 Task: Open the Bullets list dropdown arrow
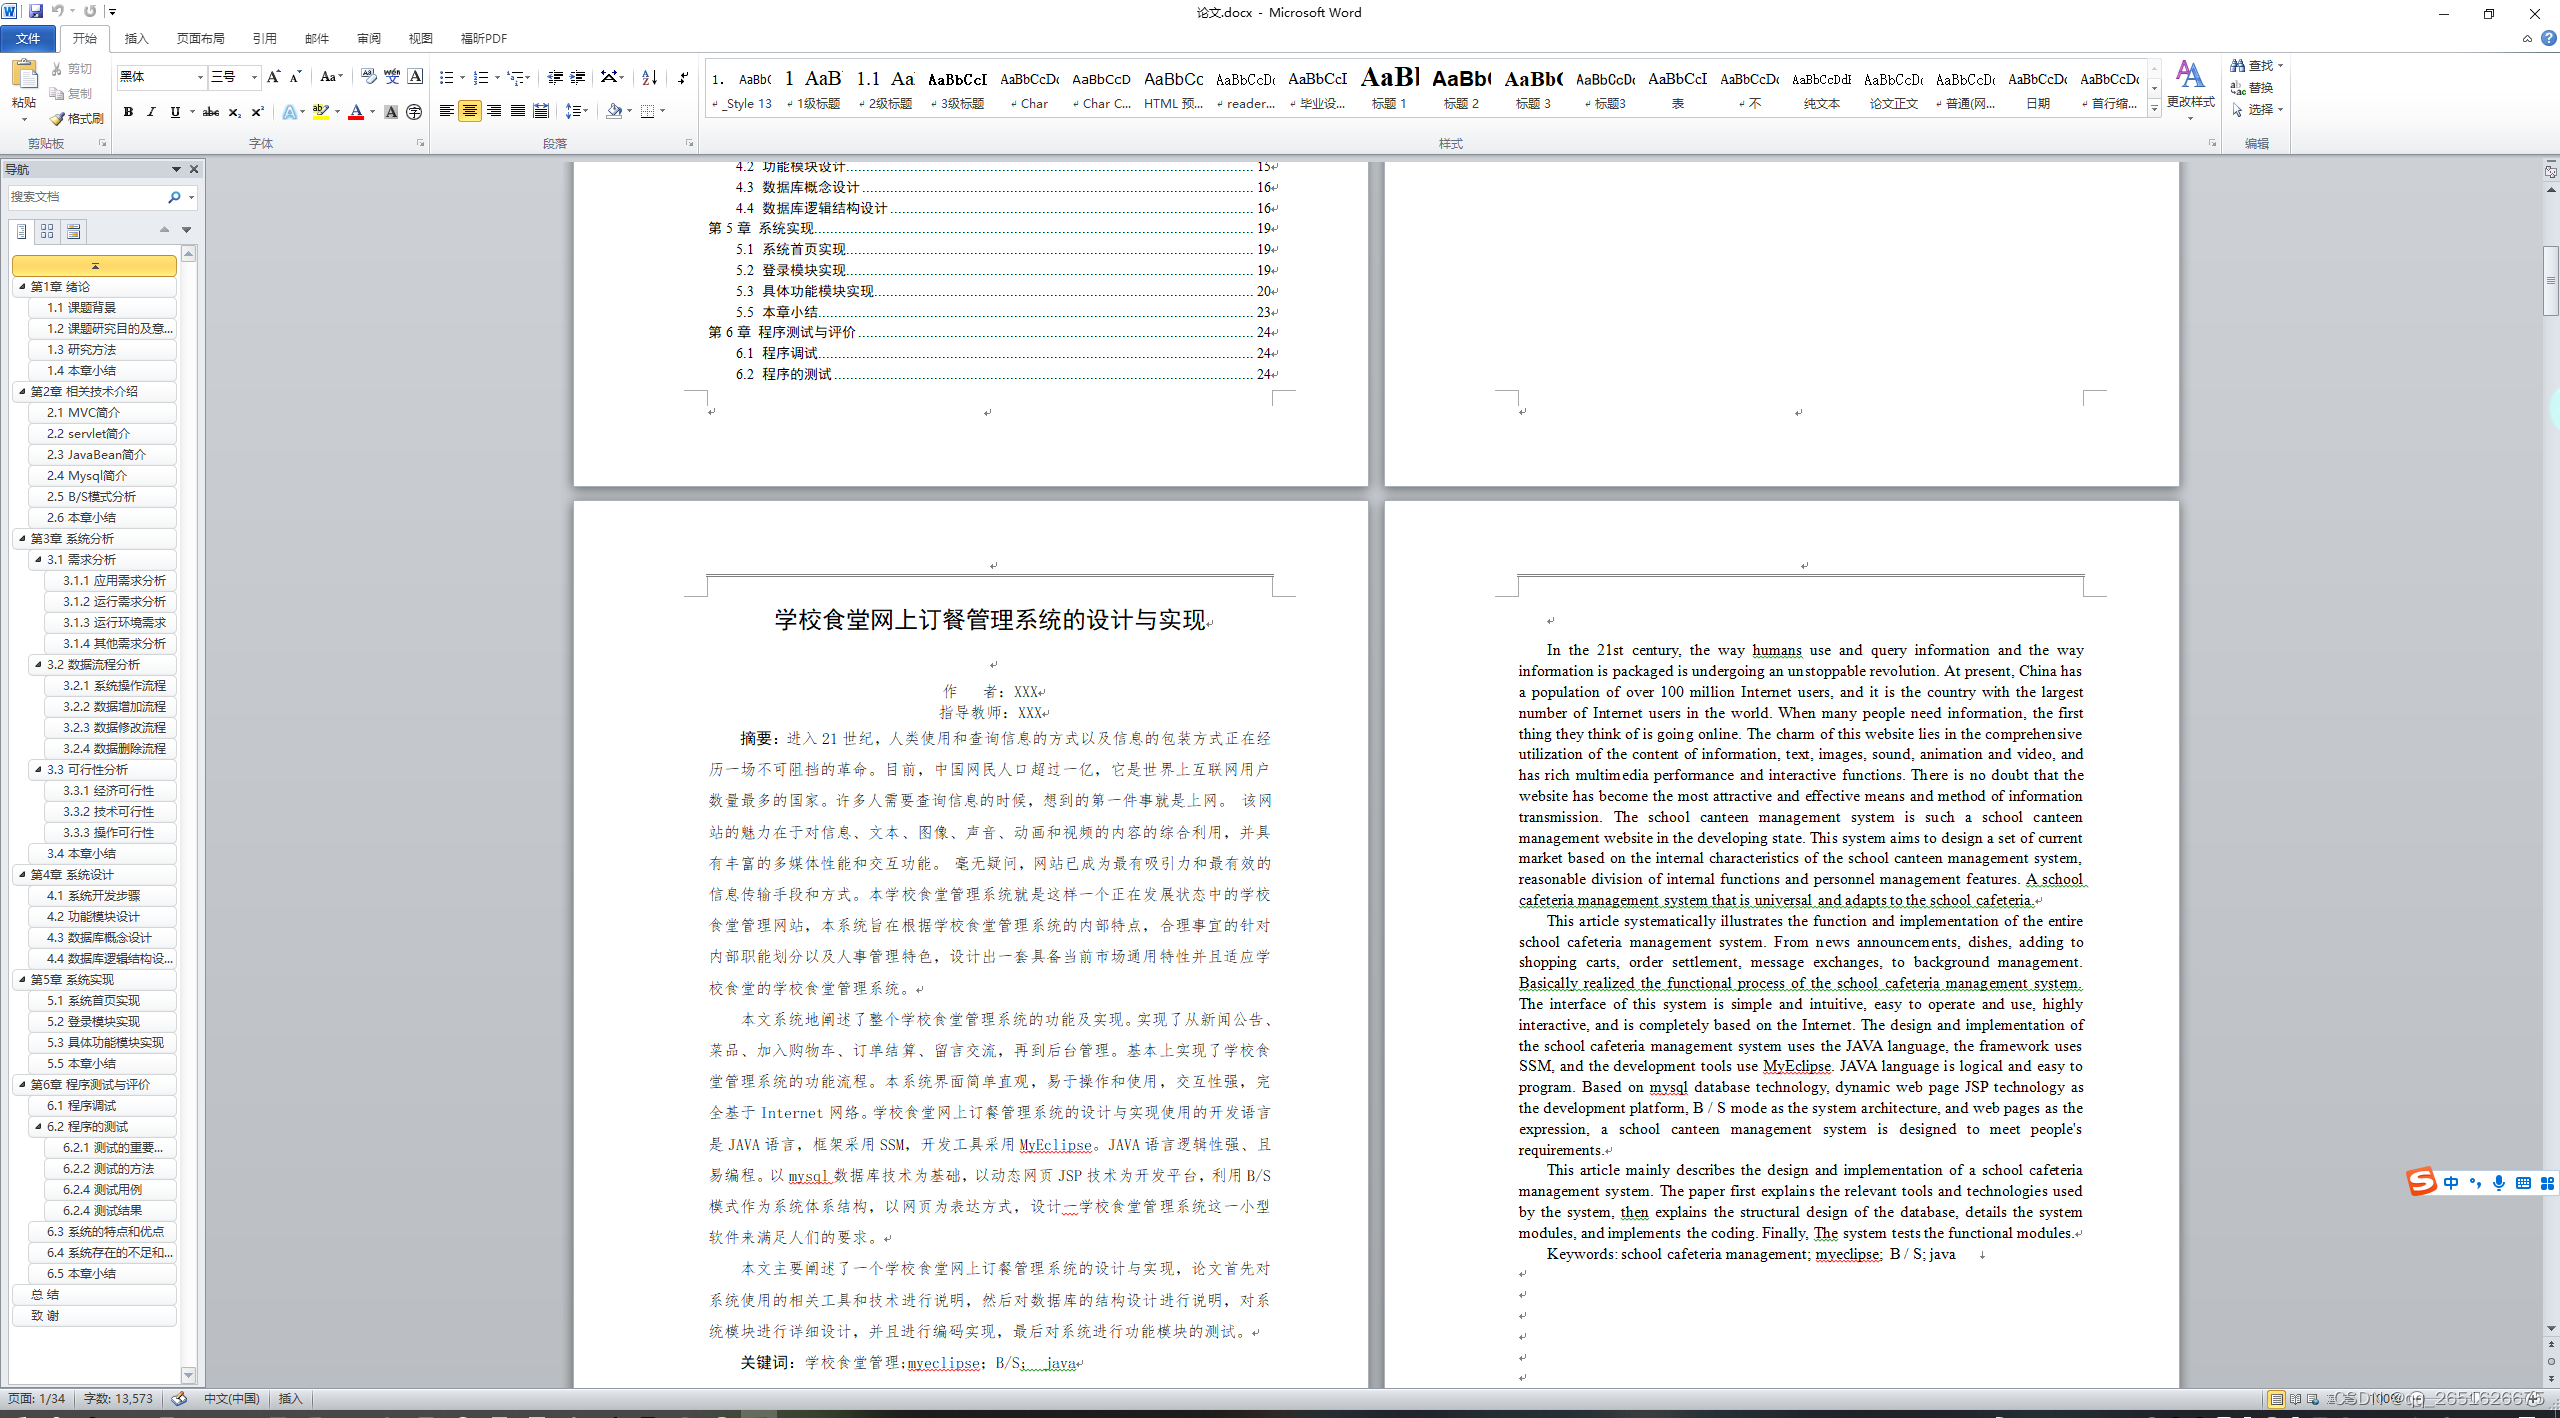pos(463,77)
